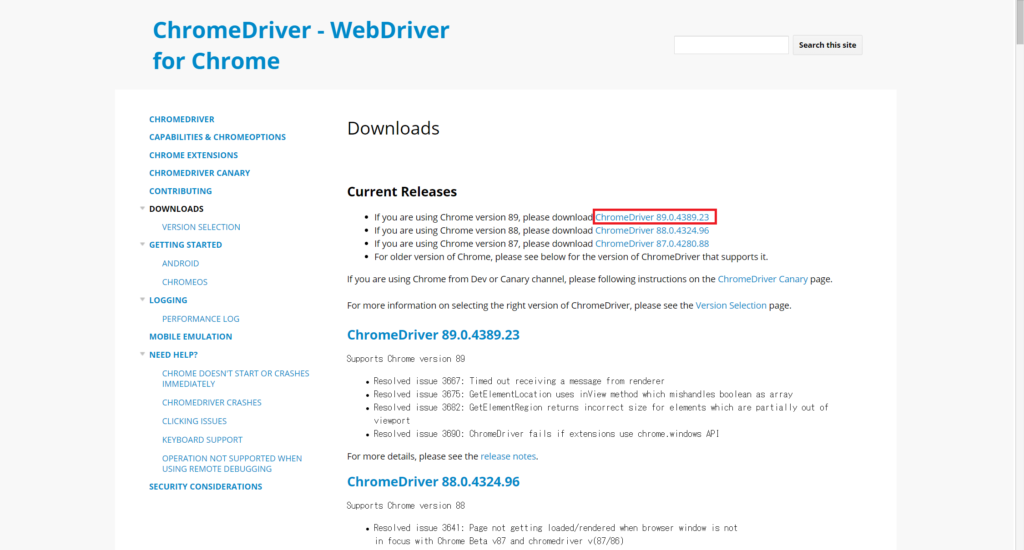Download ChromeDriver 89.0.4389.23 from Current Releases list
Image resolution: width=1024 pixels, height=550 pixels.
(652, 217)
